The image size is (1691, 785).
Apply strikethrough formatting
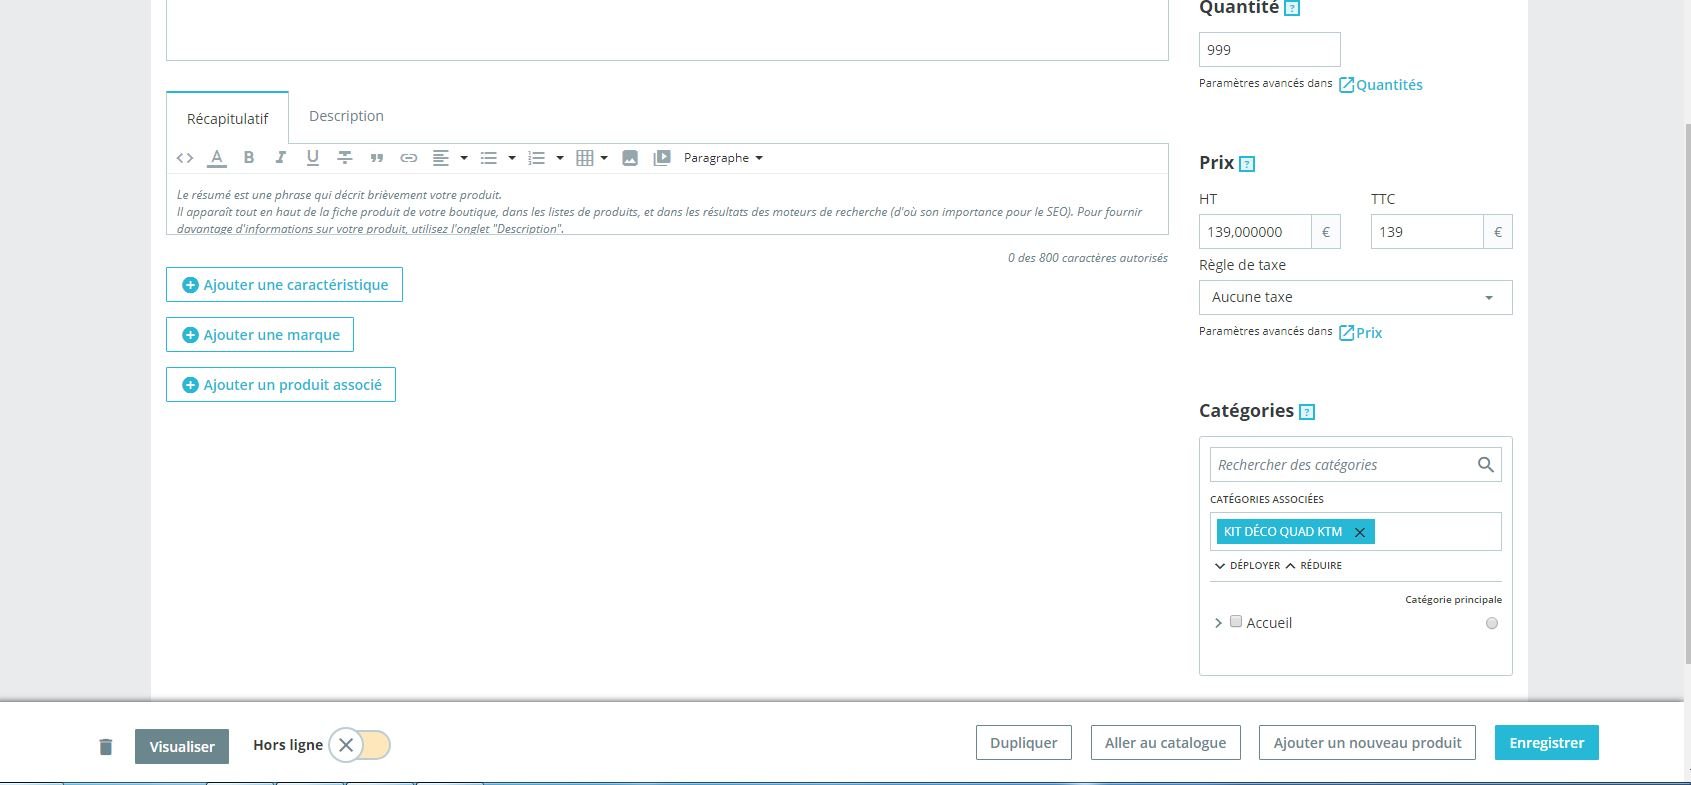[x=345, y=157]
